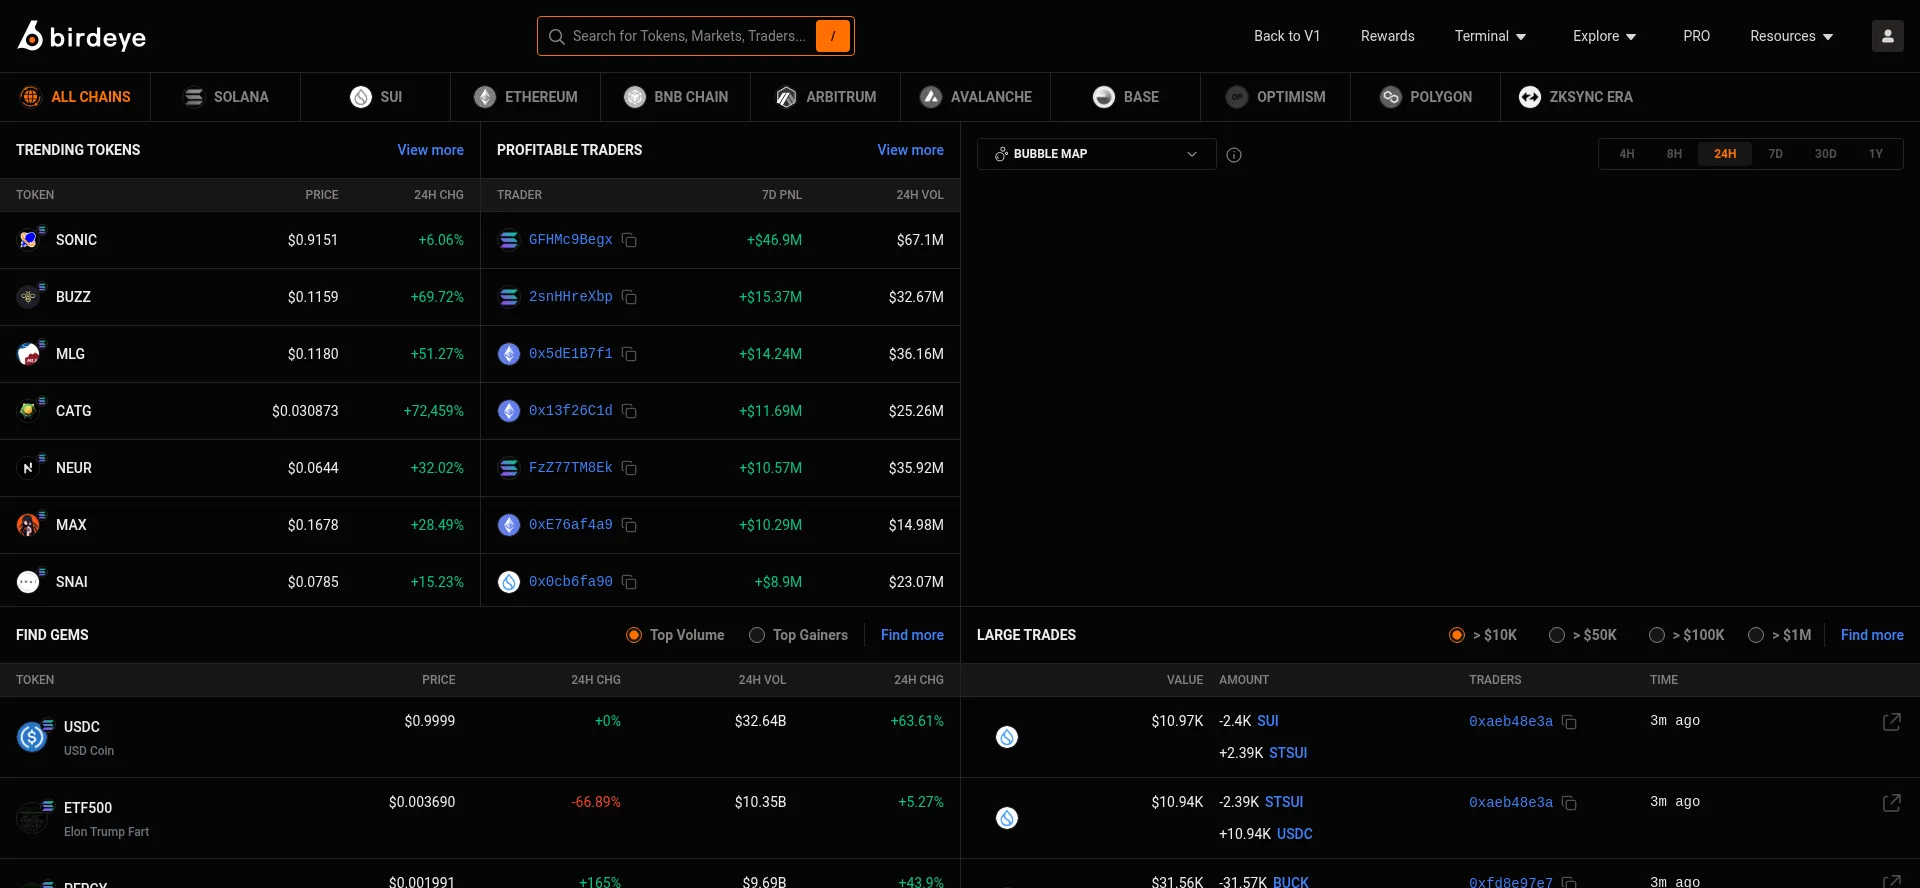The image size is (1920, 888).
Task: Open the PRO page
Action: point(1696,36)
